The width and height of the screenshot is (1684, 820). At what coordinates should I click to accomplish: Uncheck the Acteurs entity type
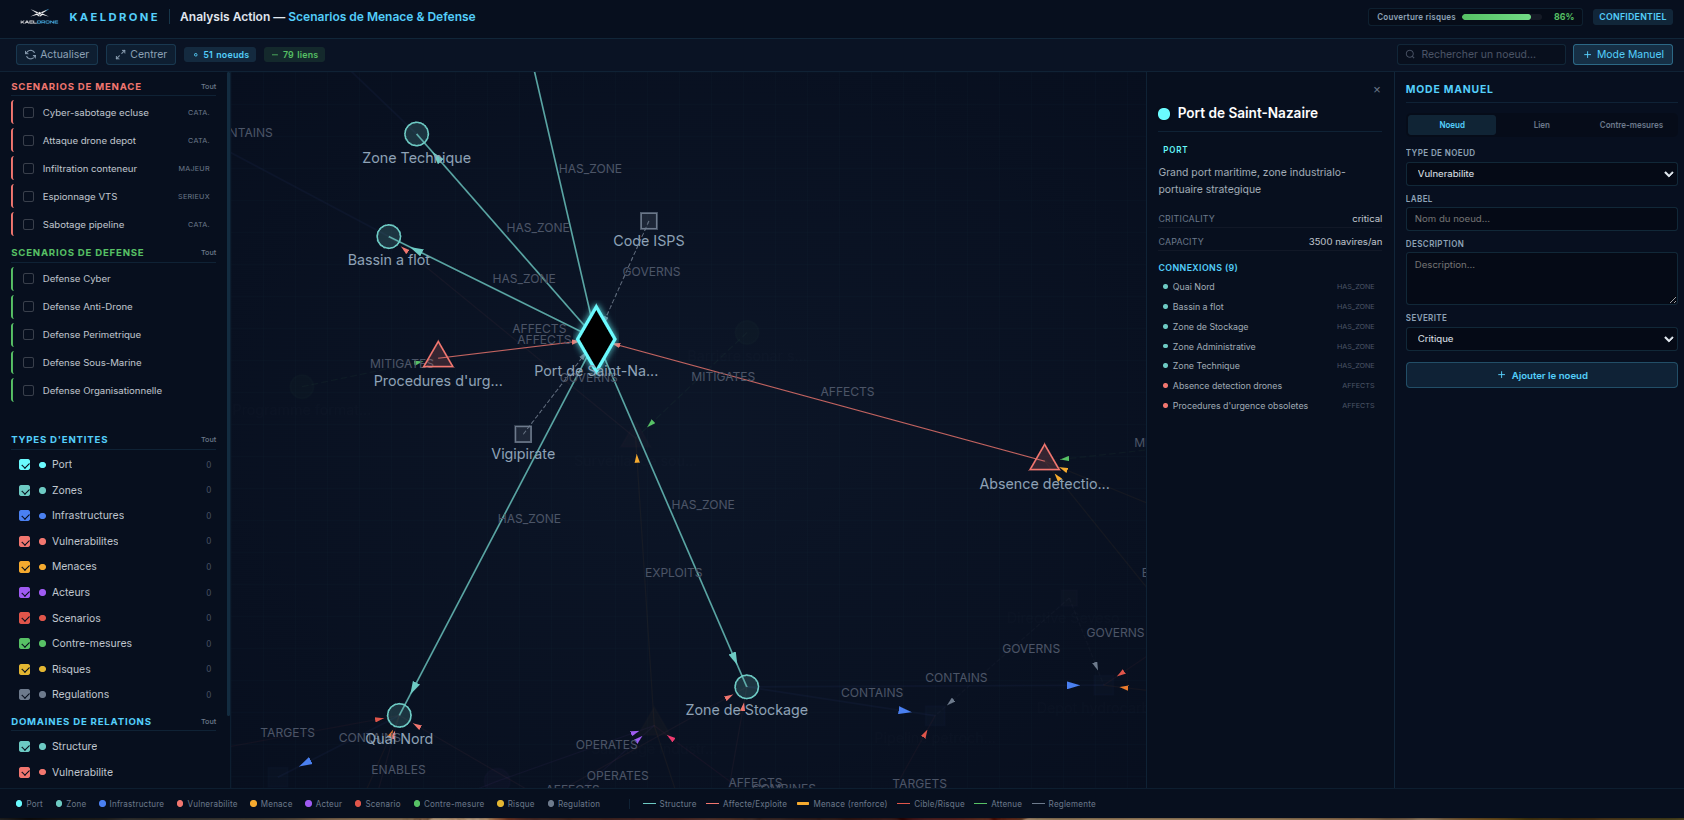[x=25, y=592]
